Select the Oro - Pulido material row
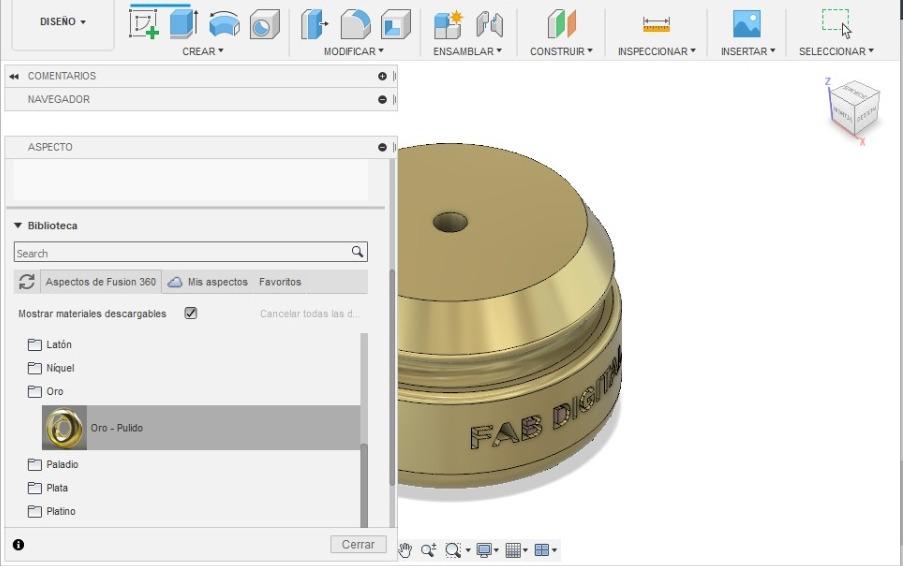Image resolution: width=903 pixels, height=566 pixels. [x=201, y=427]
